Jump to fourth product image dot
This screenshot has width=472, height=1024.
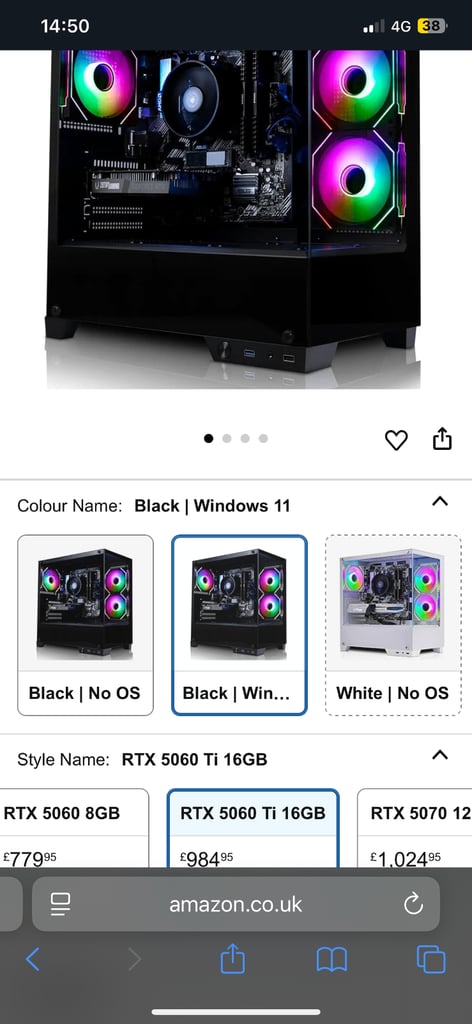click(263, 438)
